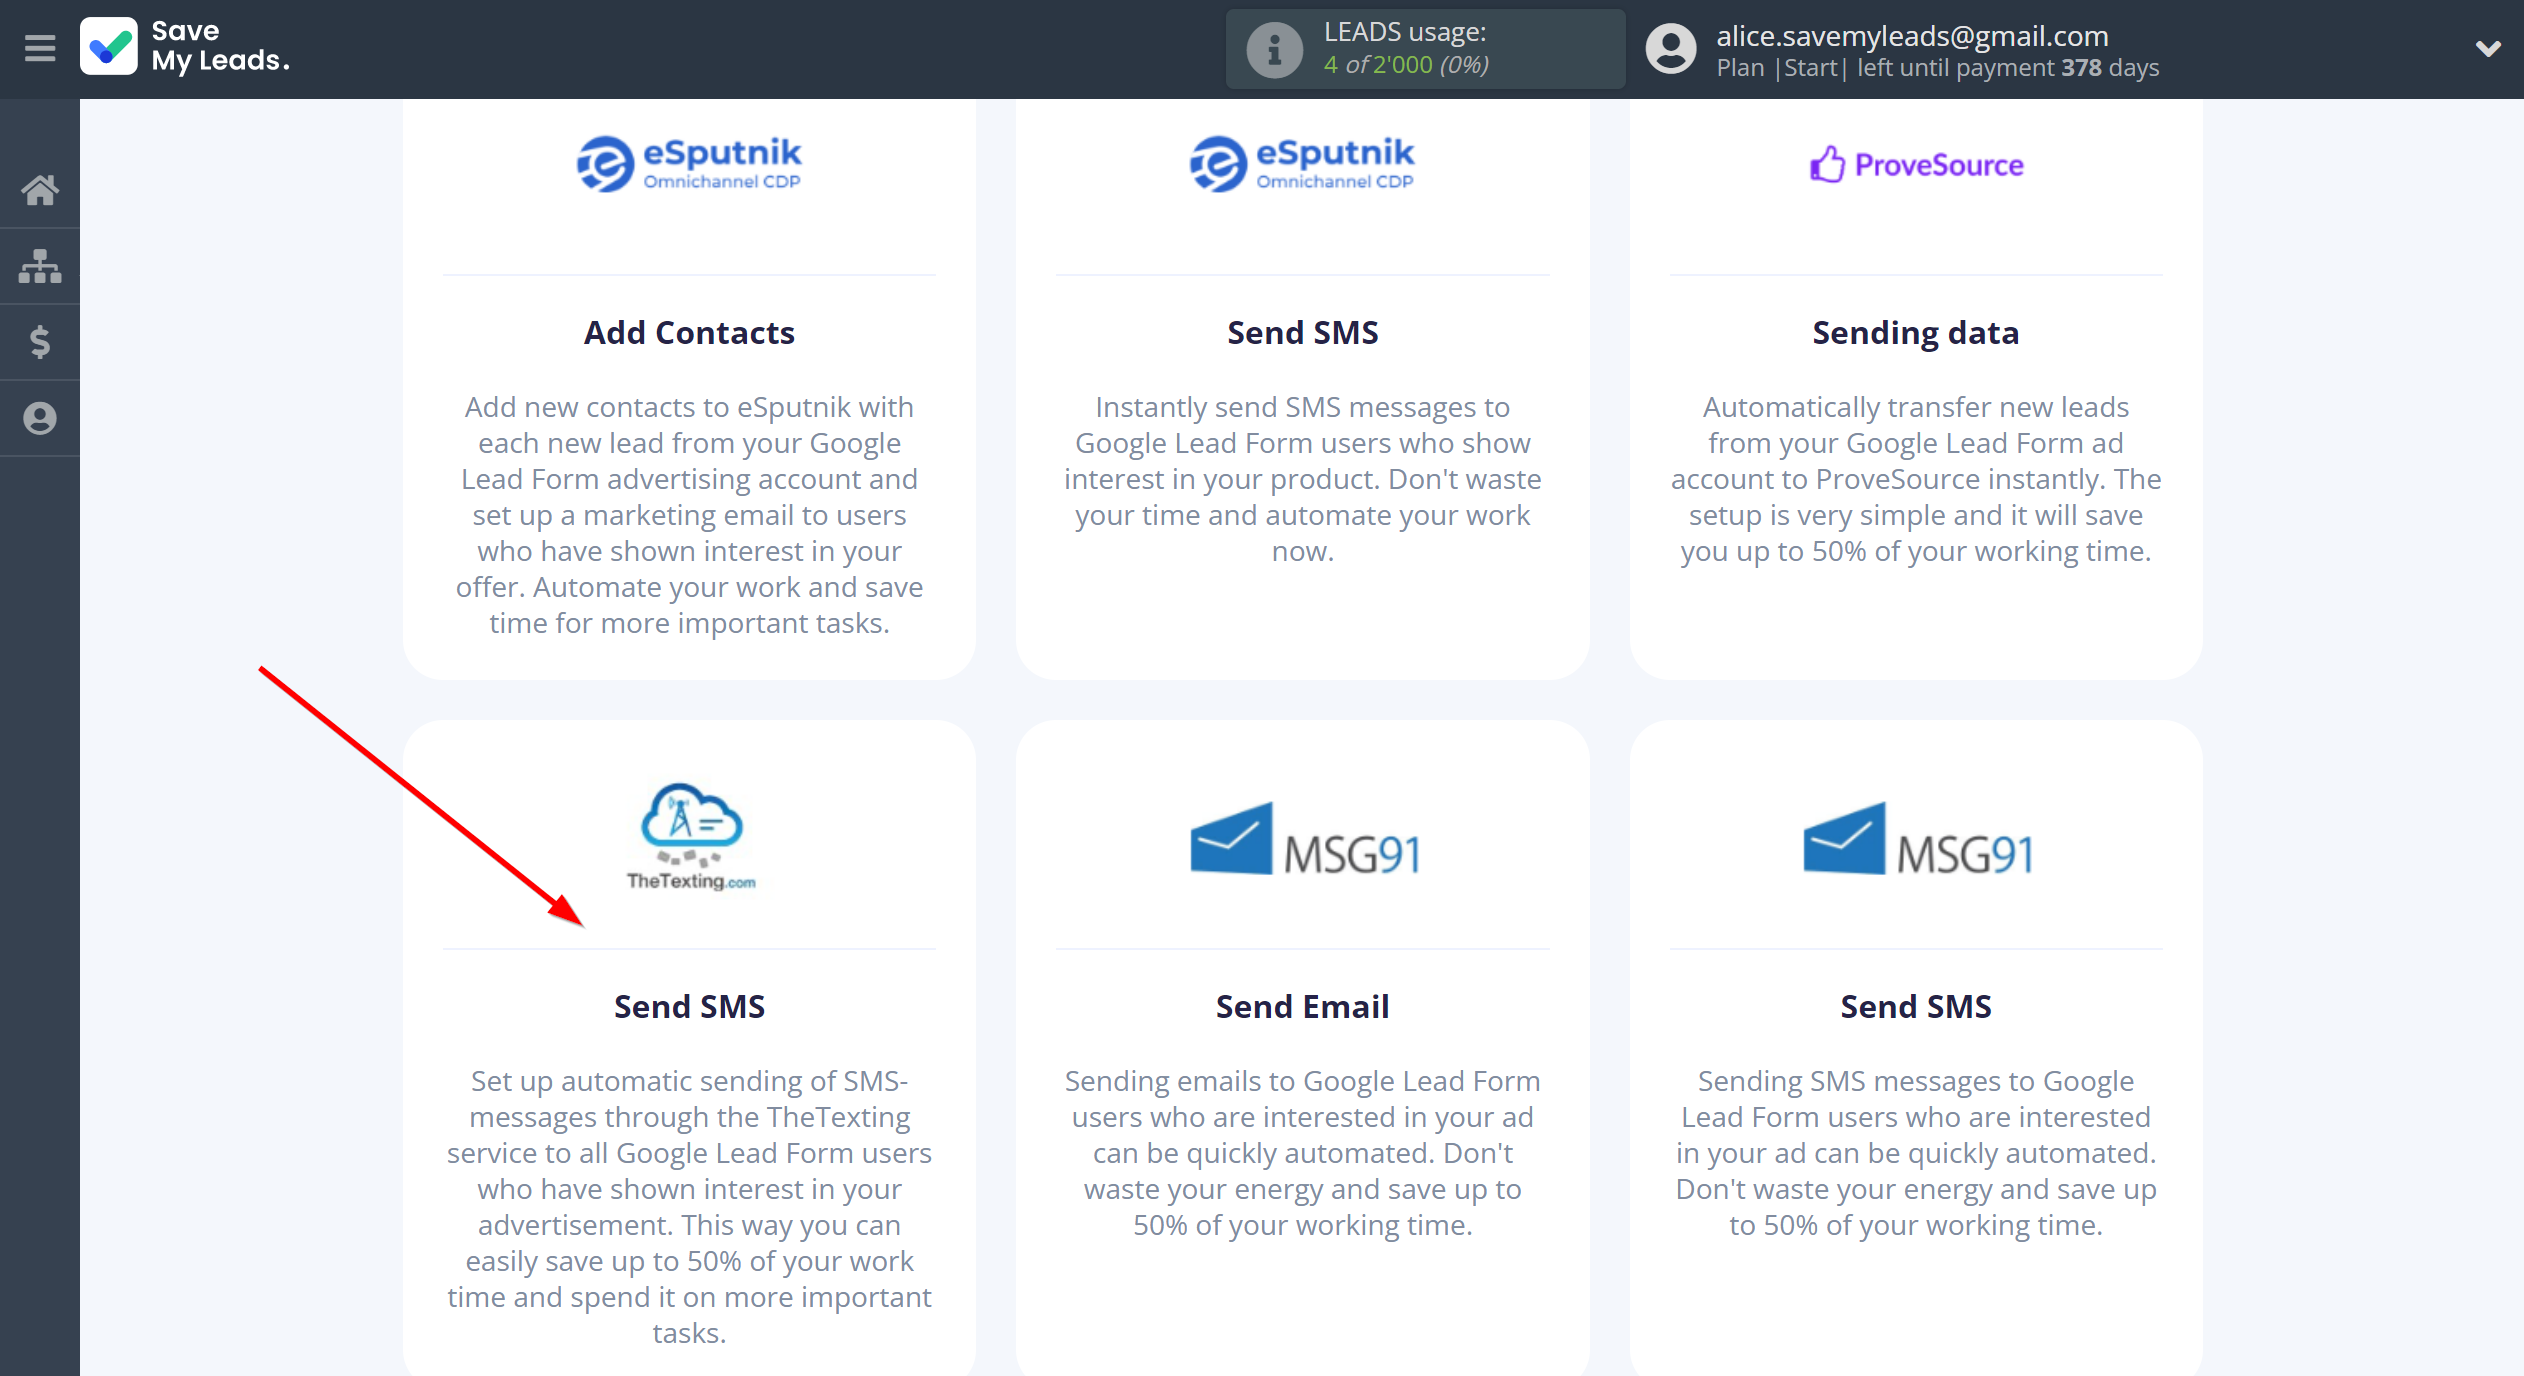This screenshot has height=1376, width=2524.
Task: Click Add Contacts eSputnik description text
Action: click(x=689, y=515)
